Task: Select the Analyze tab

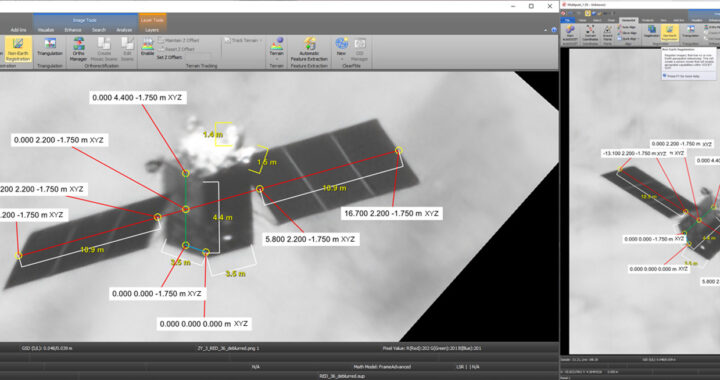Action: click(x=124, y=30)
